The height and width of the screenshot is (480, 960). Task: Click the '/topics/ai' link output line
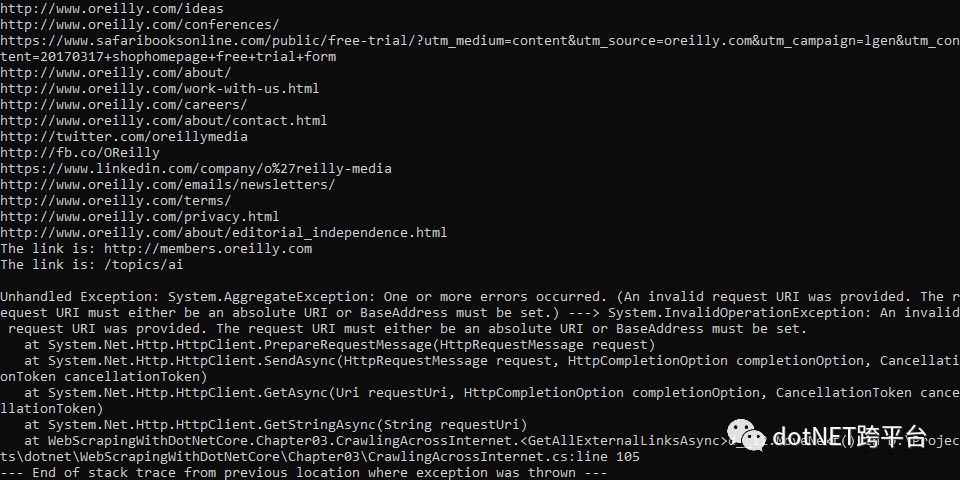pyautogui.click(x=92, y=264)
